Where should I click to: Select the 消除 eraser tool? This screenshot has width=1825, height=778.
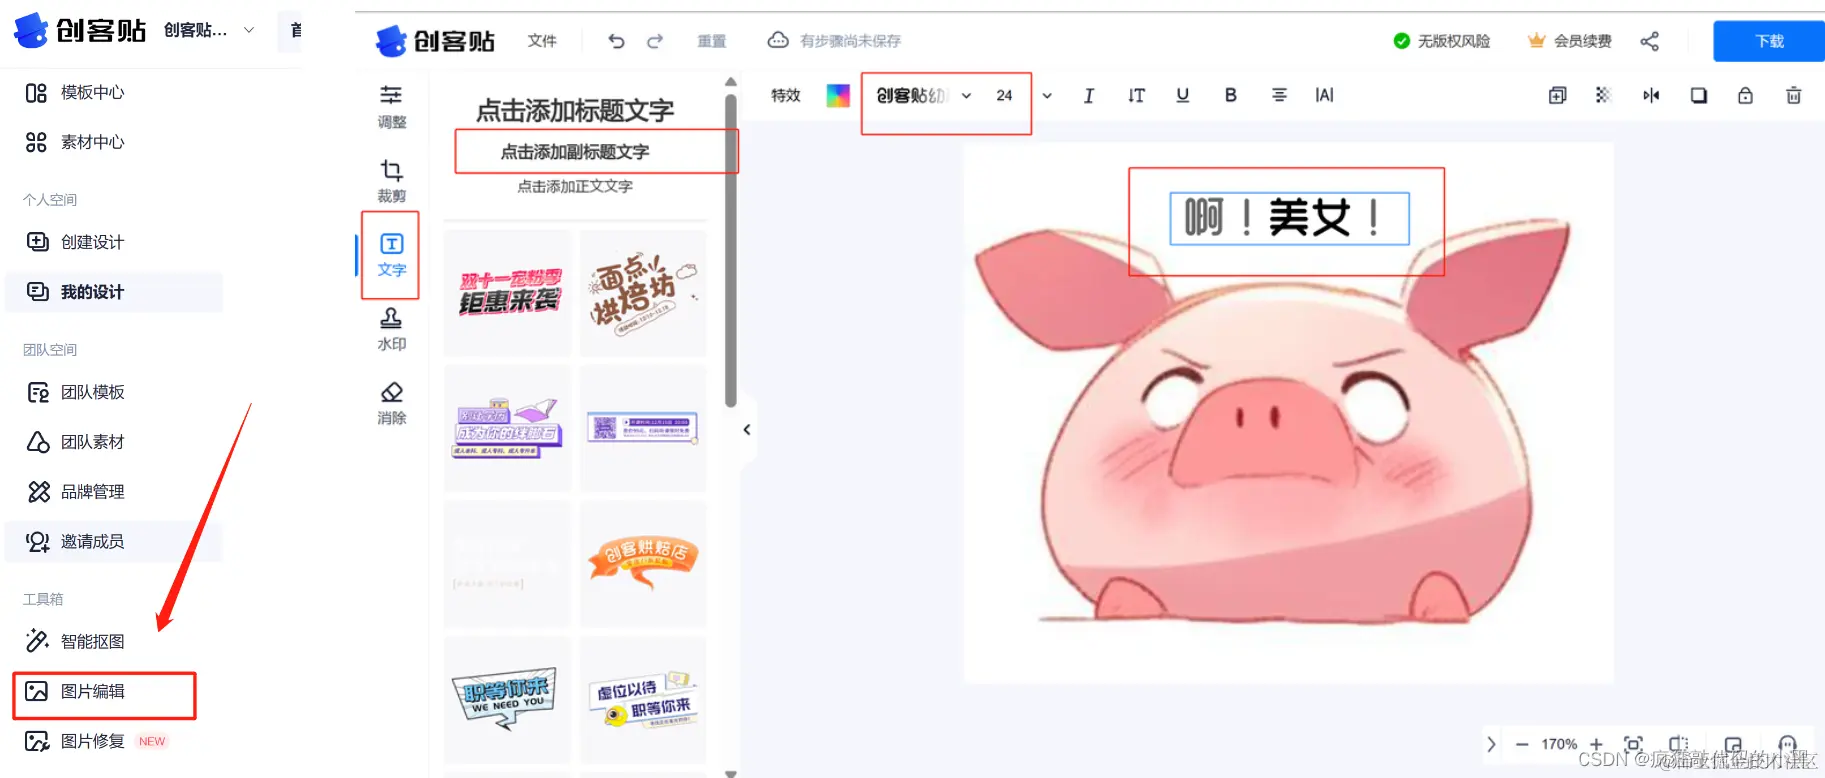[391, 403]
